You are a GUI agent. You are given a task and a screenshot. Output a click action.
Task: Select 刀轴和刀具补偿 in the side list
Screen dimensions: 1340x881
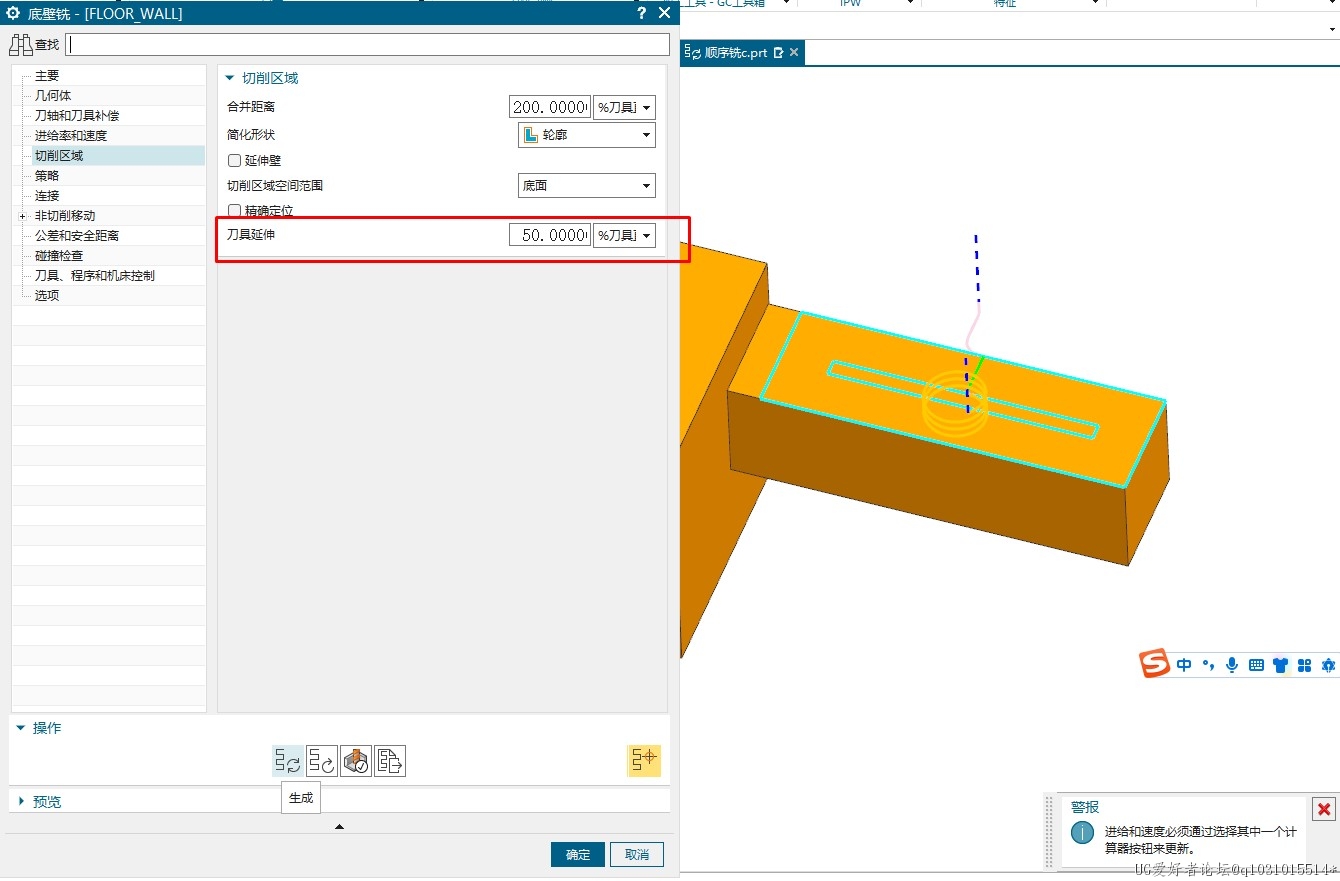tap(77, 116)
